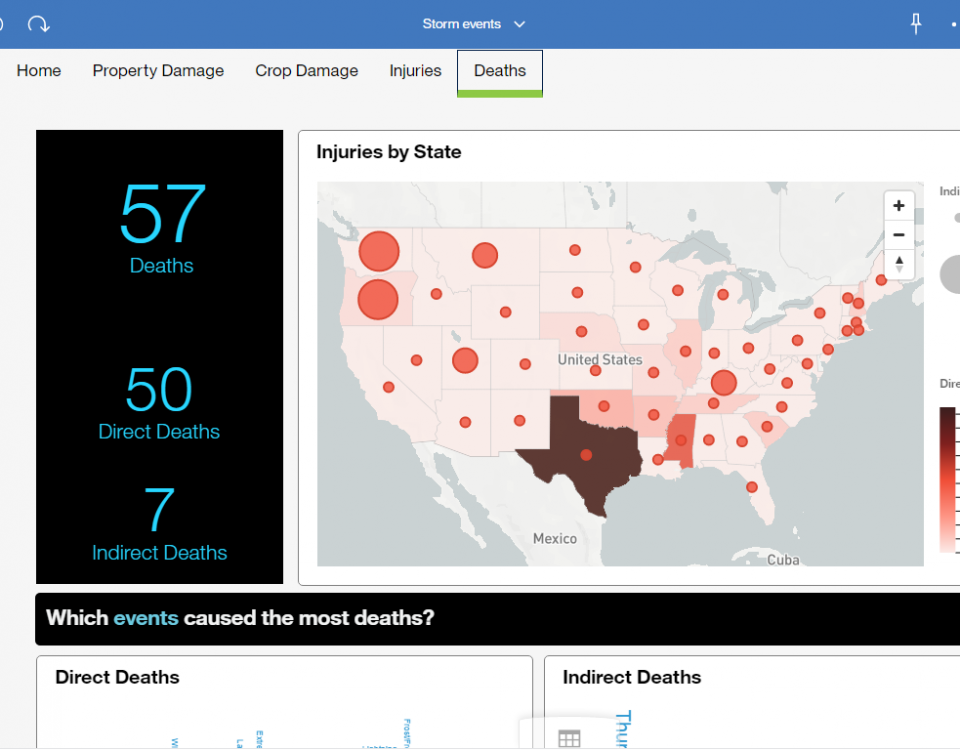The image size is (960, 750).
Task: Click the direct deaths color gradient legend
Action: pyautogui.click(x=947, y=480)
